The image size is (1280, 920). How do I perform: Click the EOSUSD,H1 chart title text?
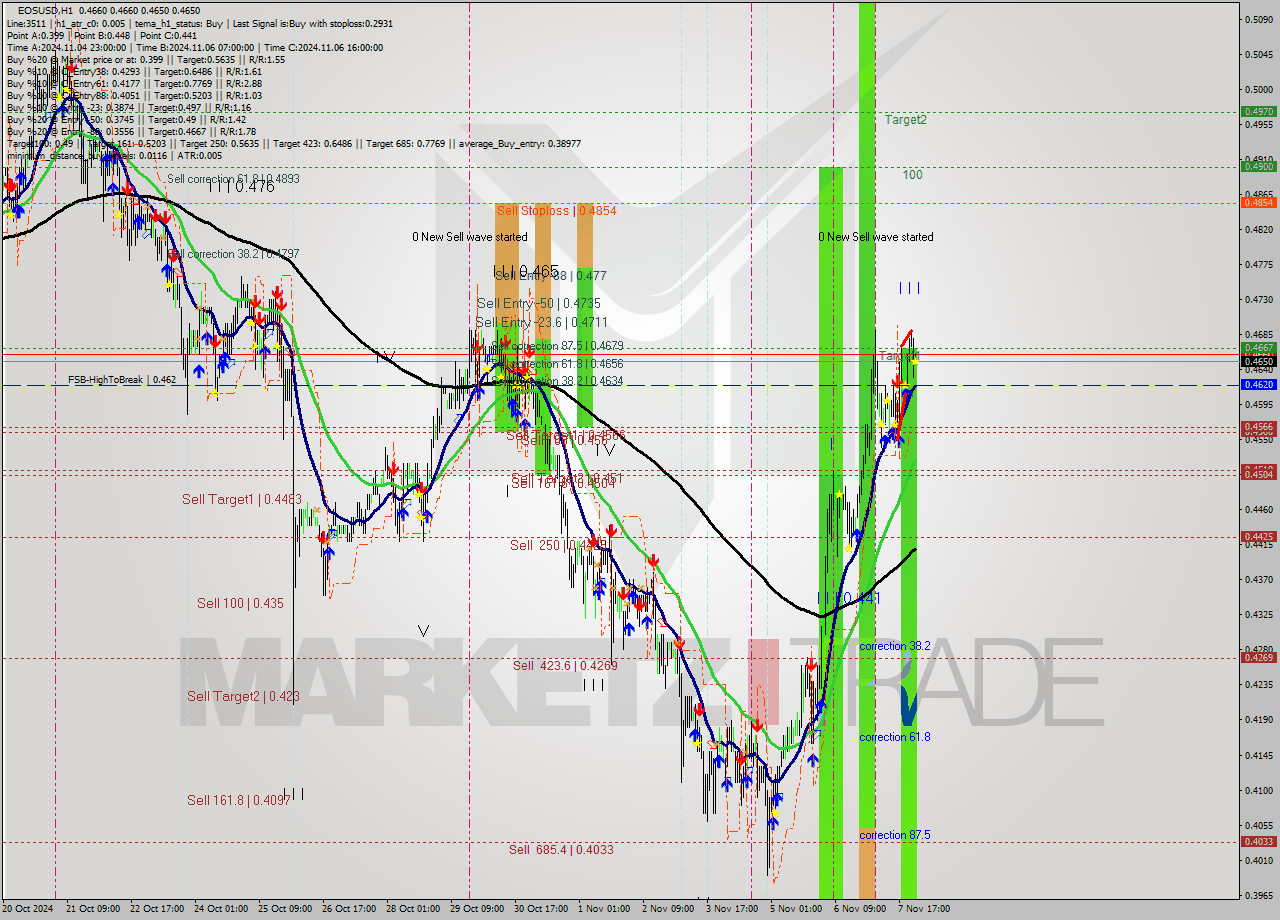pyautogui.click(x=45, y=11)
